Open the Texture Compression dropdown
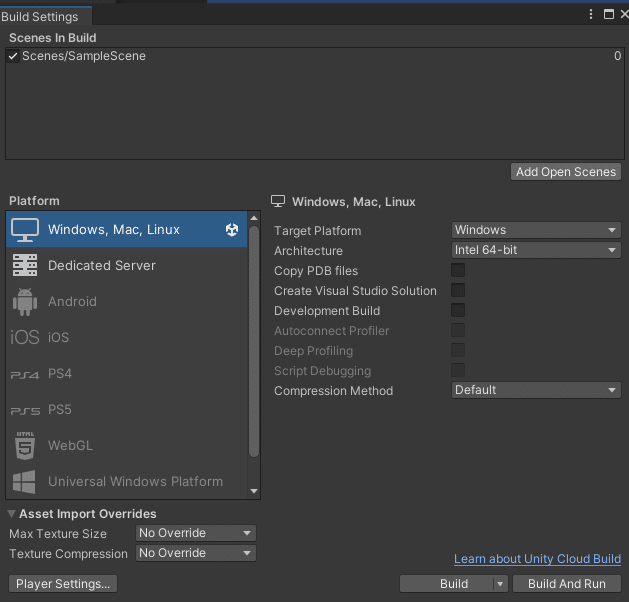Viewport: 629px width, 602px height. (196, 553)
